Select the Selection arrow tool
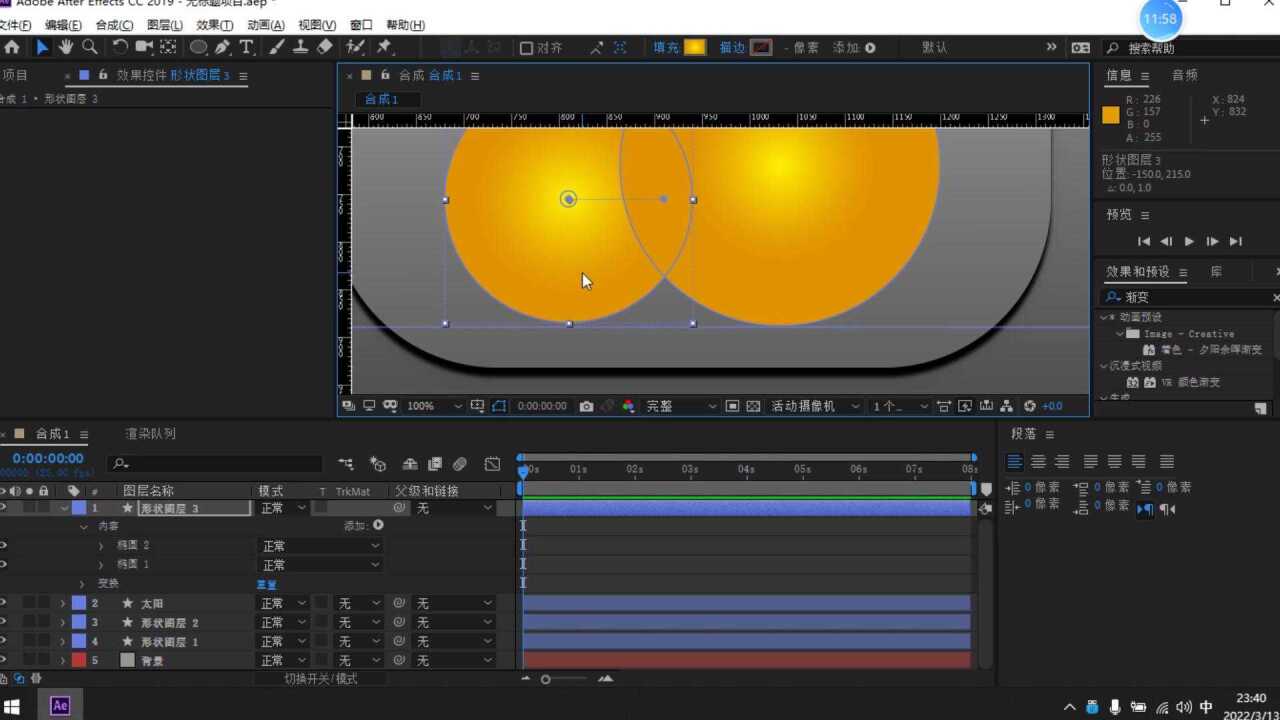This screenshot has height=720, width=1280. coord(42,47)
